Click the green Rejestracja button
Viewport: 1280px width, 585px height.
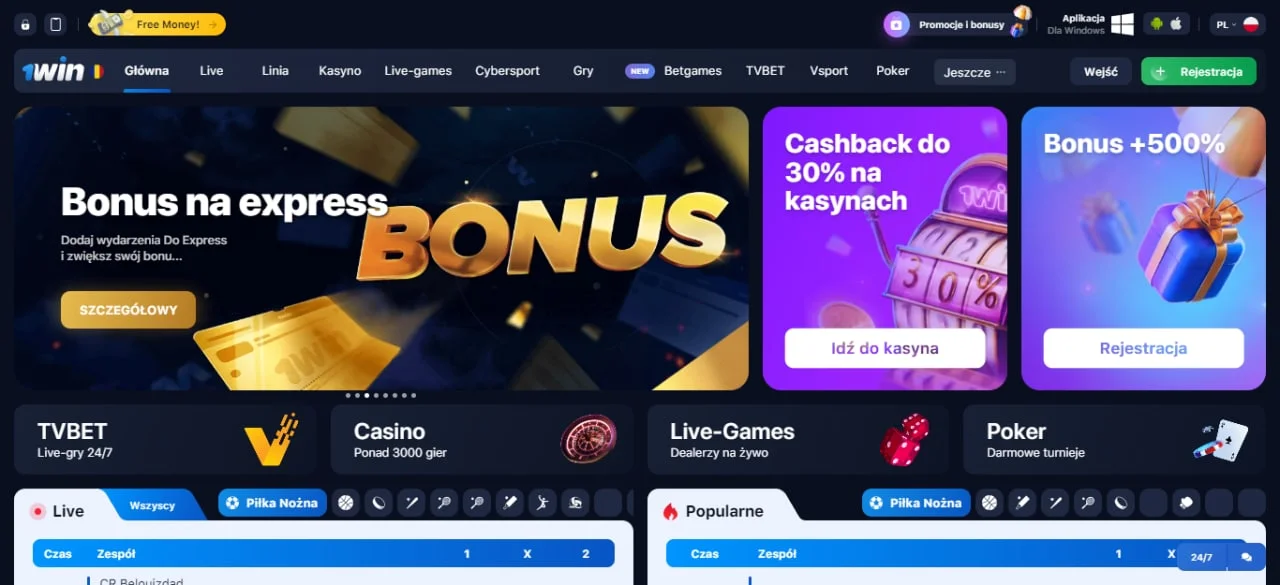pos(1199,72)
